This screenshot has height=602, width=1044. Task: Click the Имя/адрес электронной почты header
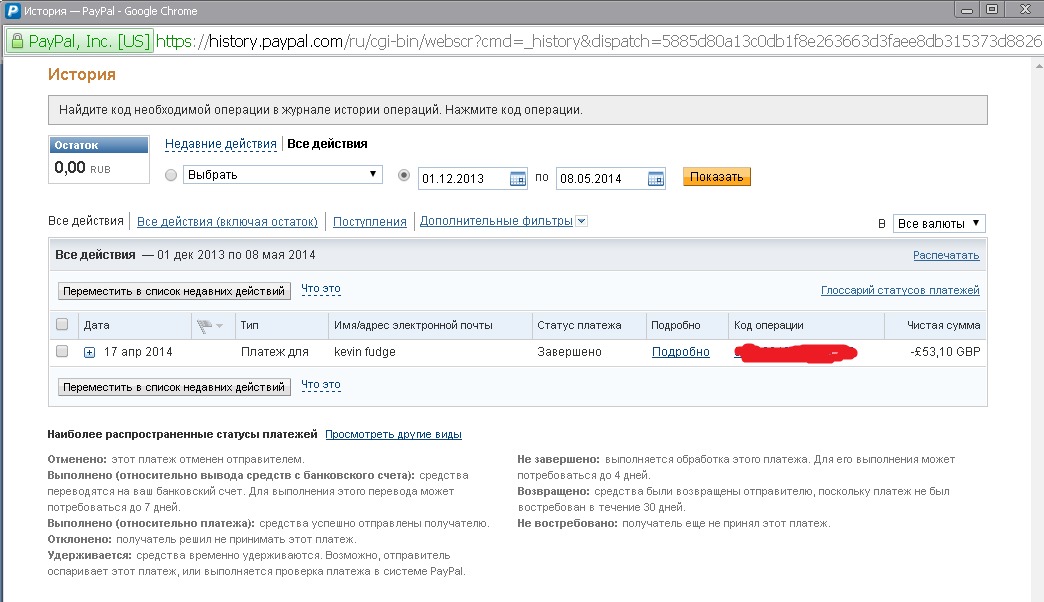coord(413,325)
